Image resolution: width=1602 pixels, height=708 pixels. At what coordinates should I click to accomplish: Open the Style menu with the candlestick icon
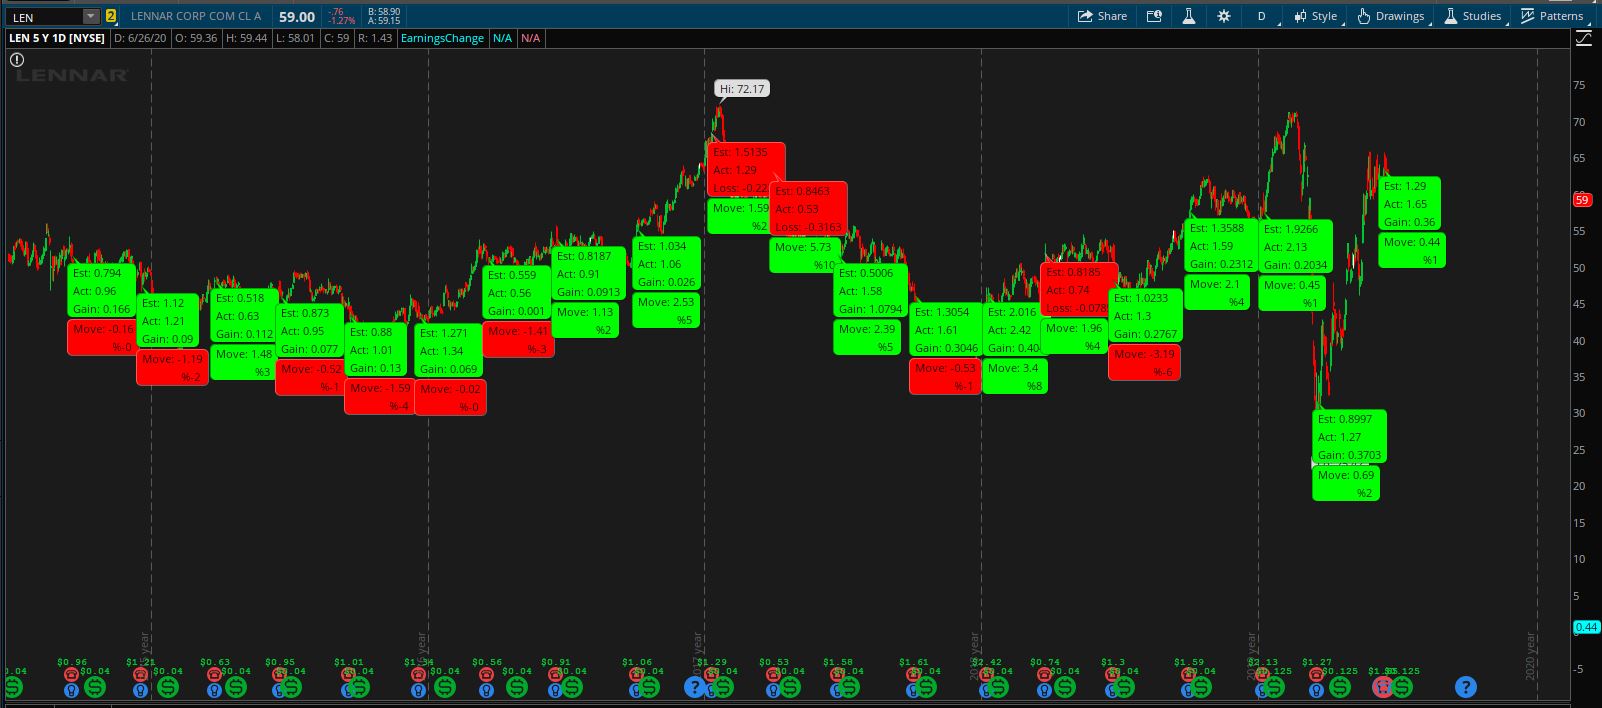pos(1315,16)
